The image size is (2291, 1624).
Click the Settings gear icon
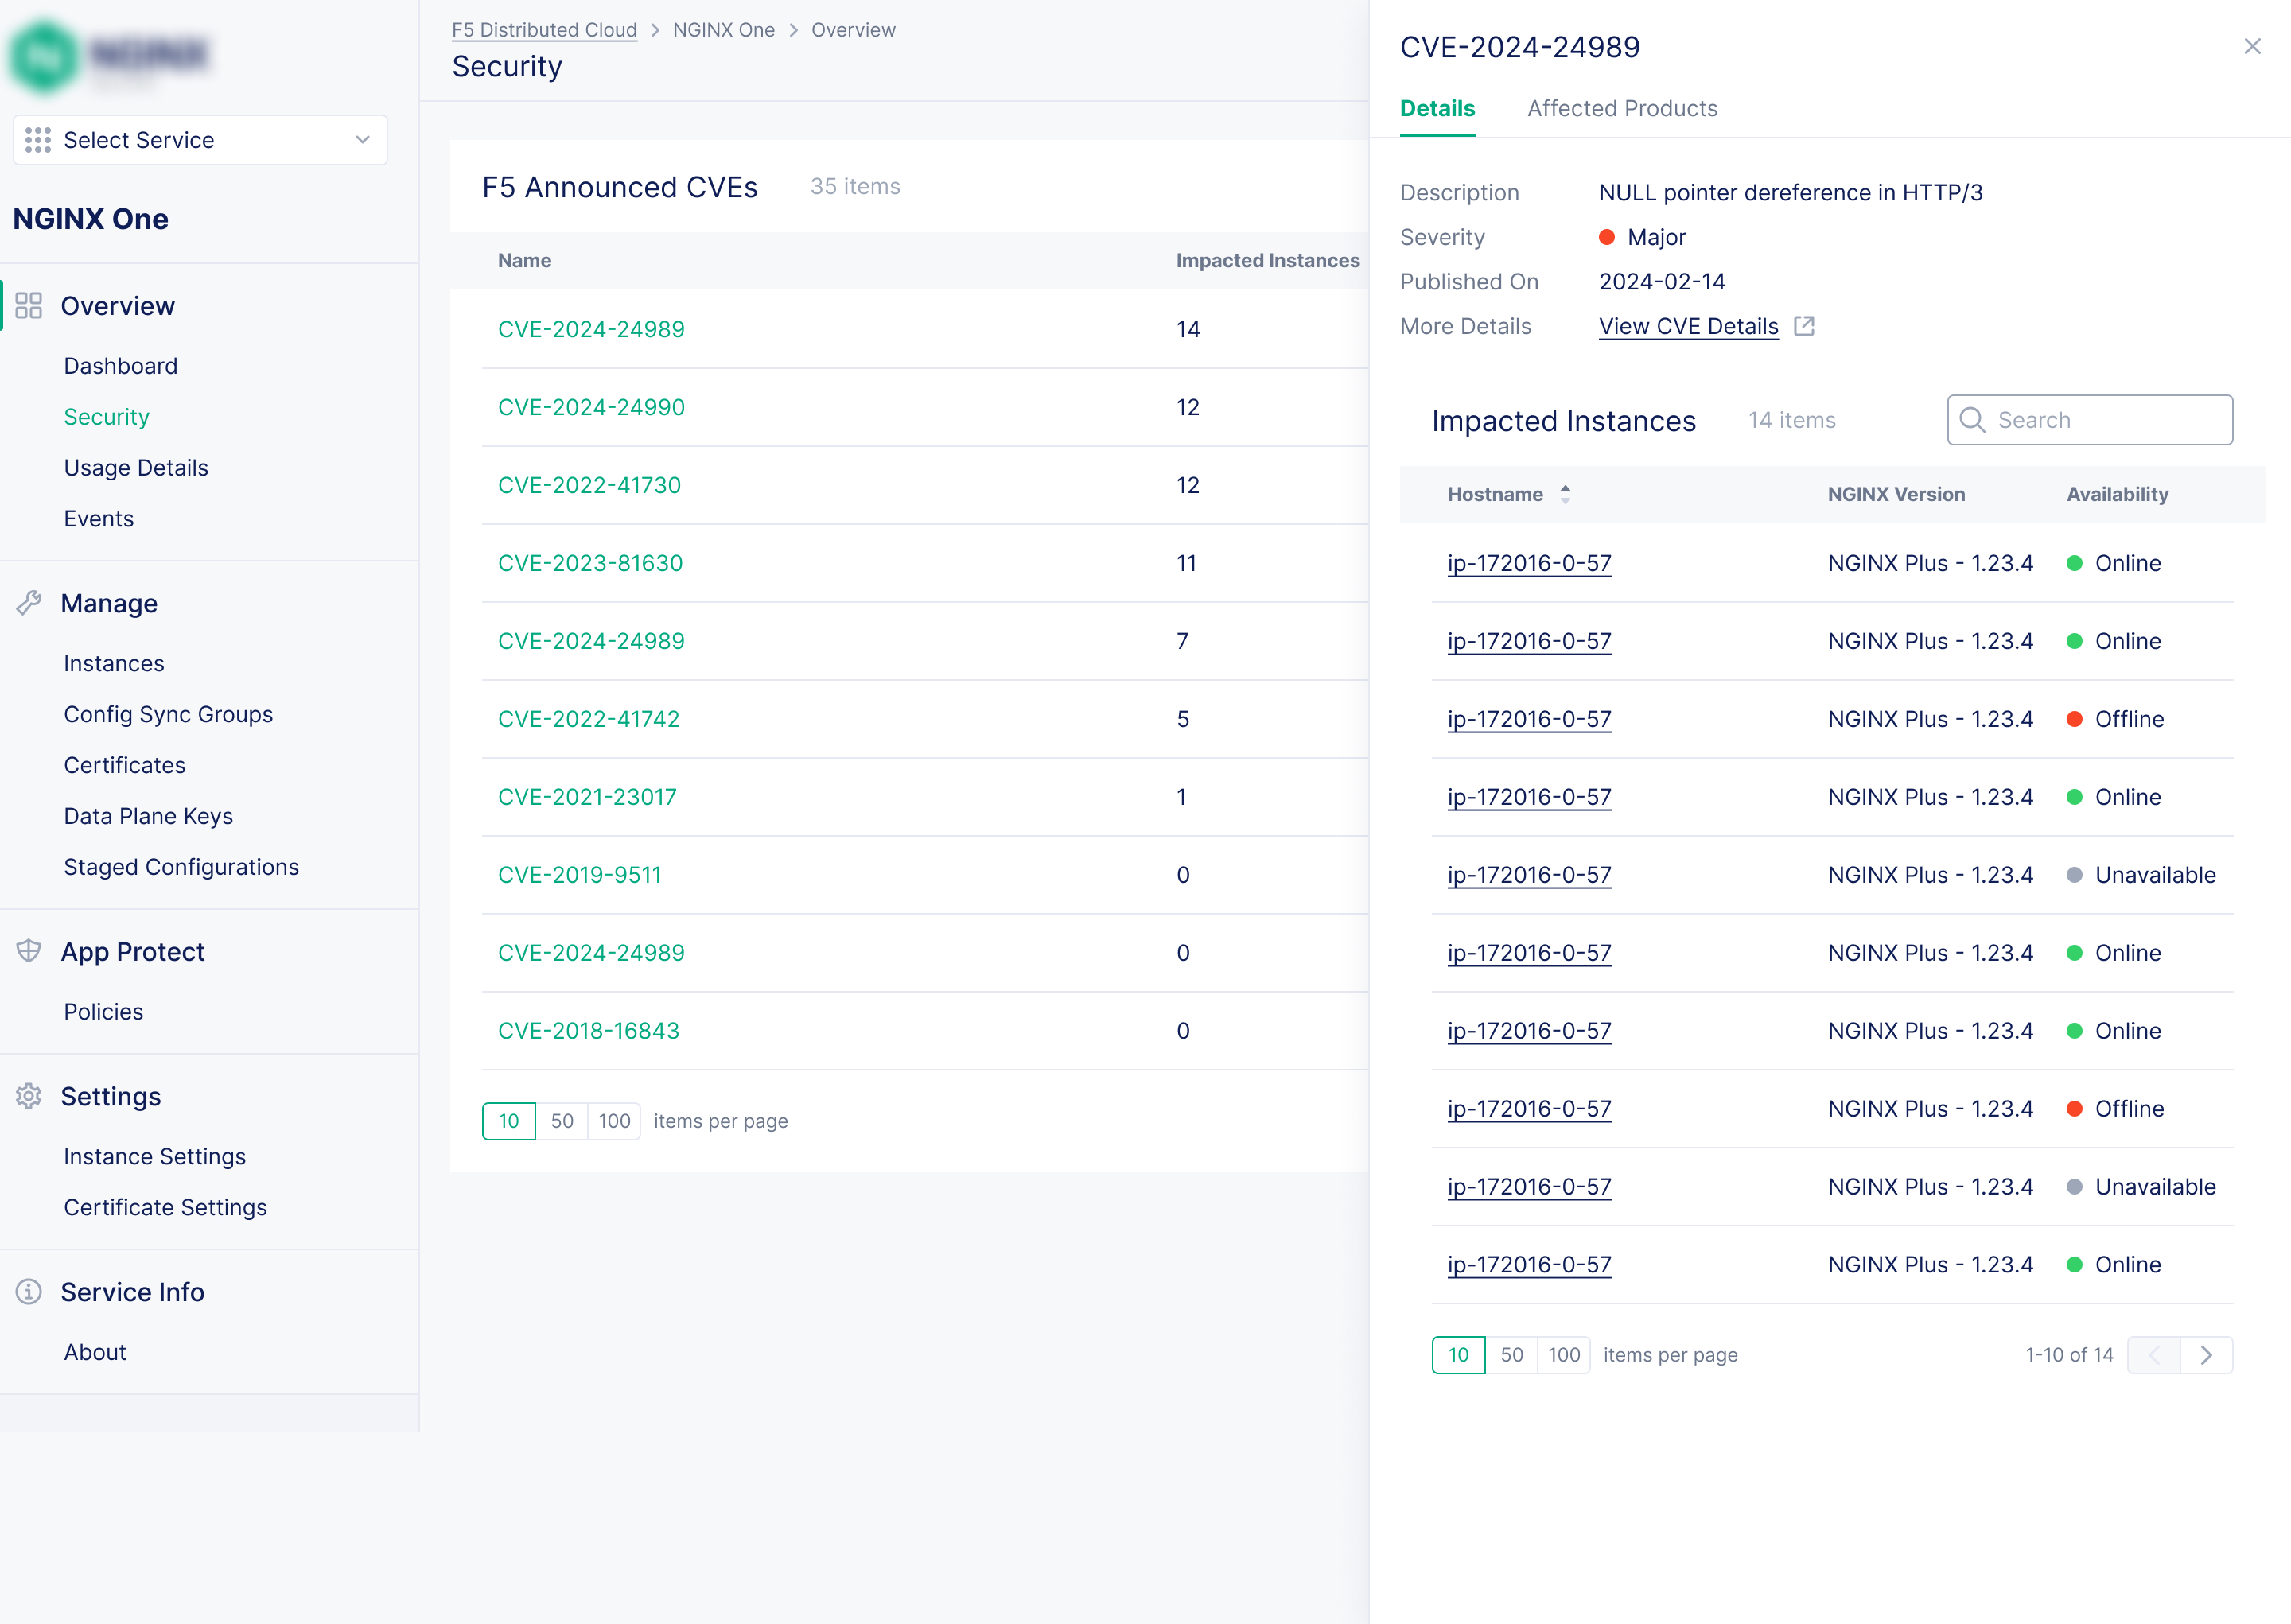(x=29, y=1096)
